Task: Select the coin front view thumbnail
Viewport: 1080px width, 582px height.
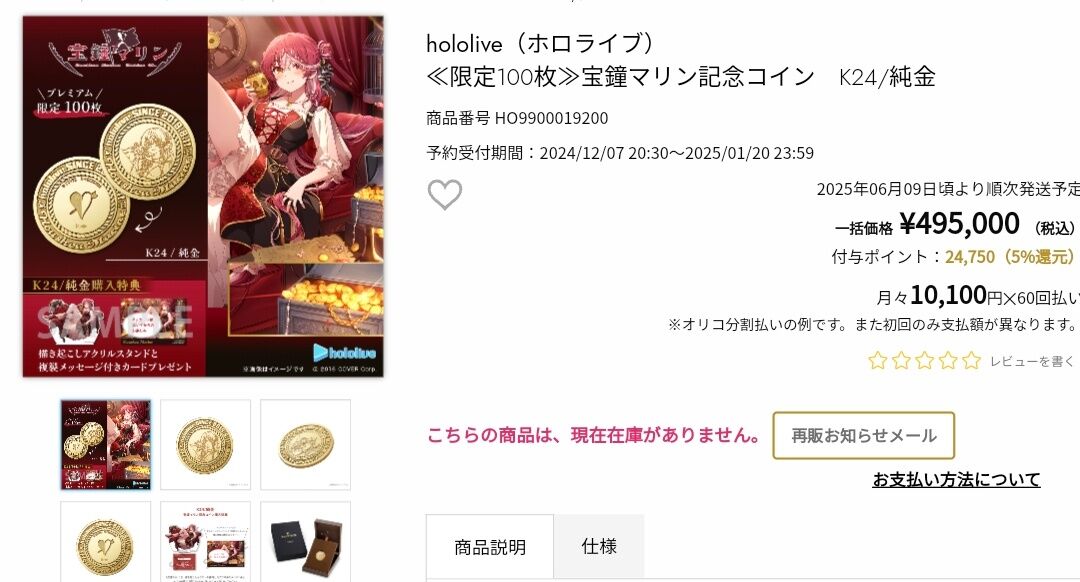Action: 205,444
